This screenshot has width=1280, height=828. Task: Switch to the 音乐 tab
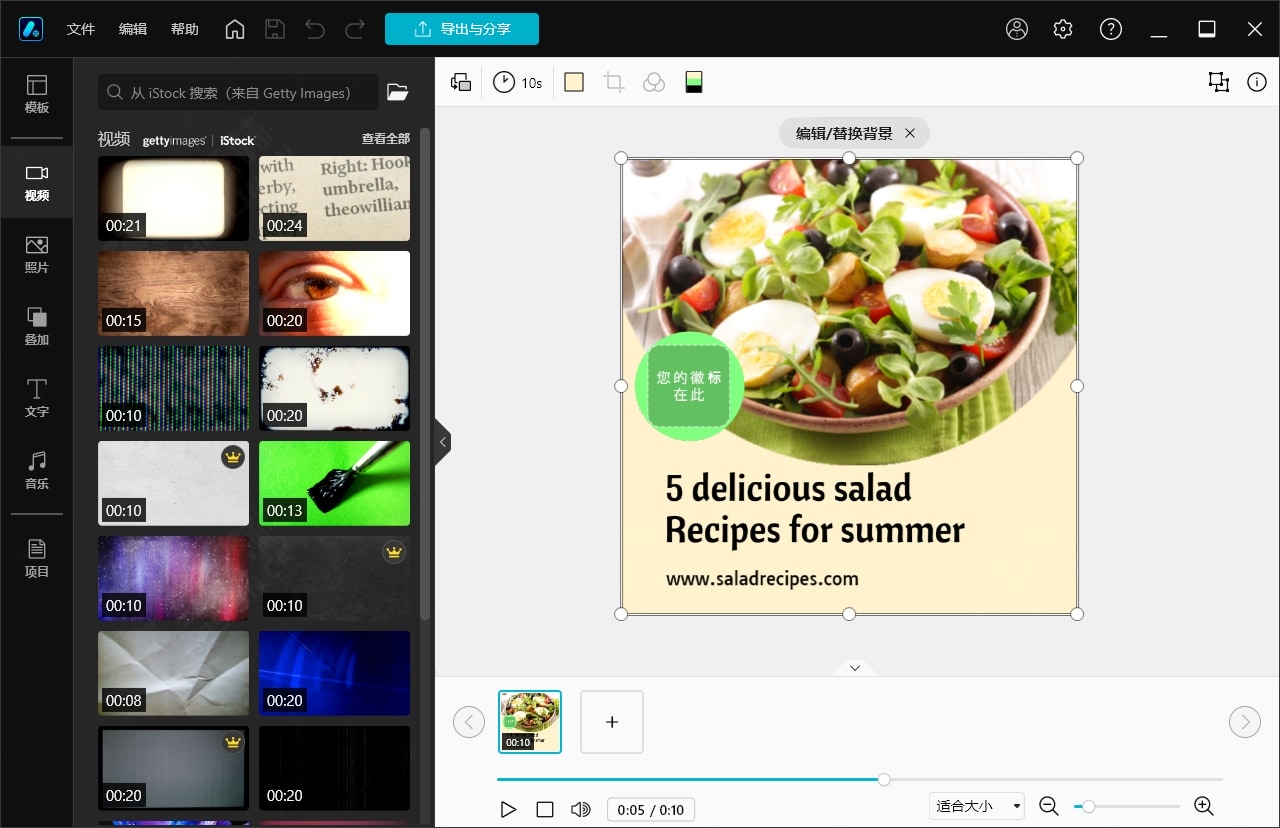pyautogui.click(x=37, y=470)
